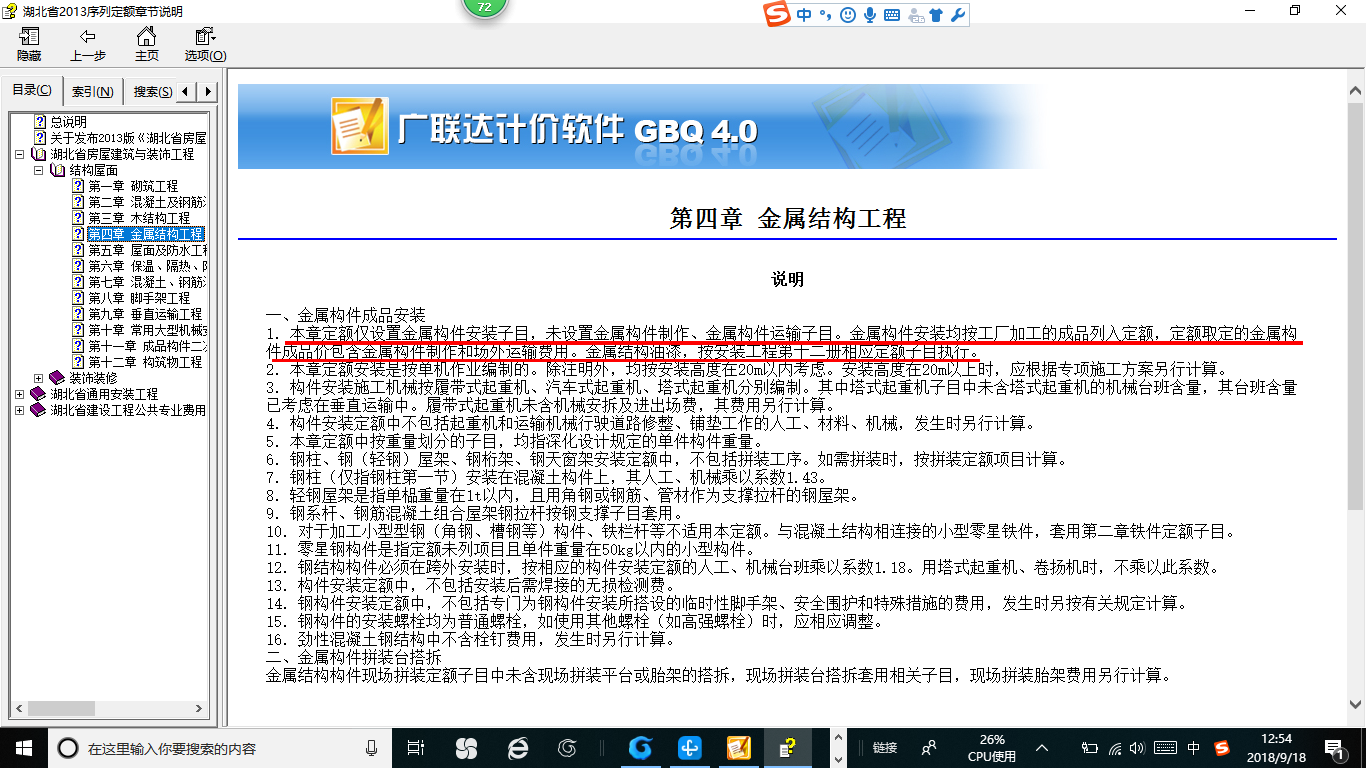Open the Sogou emoji smiley panel
Image resolution: width=1366 pixels, height=768 pixels.
848,15
